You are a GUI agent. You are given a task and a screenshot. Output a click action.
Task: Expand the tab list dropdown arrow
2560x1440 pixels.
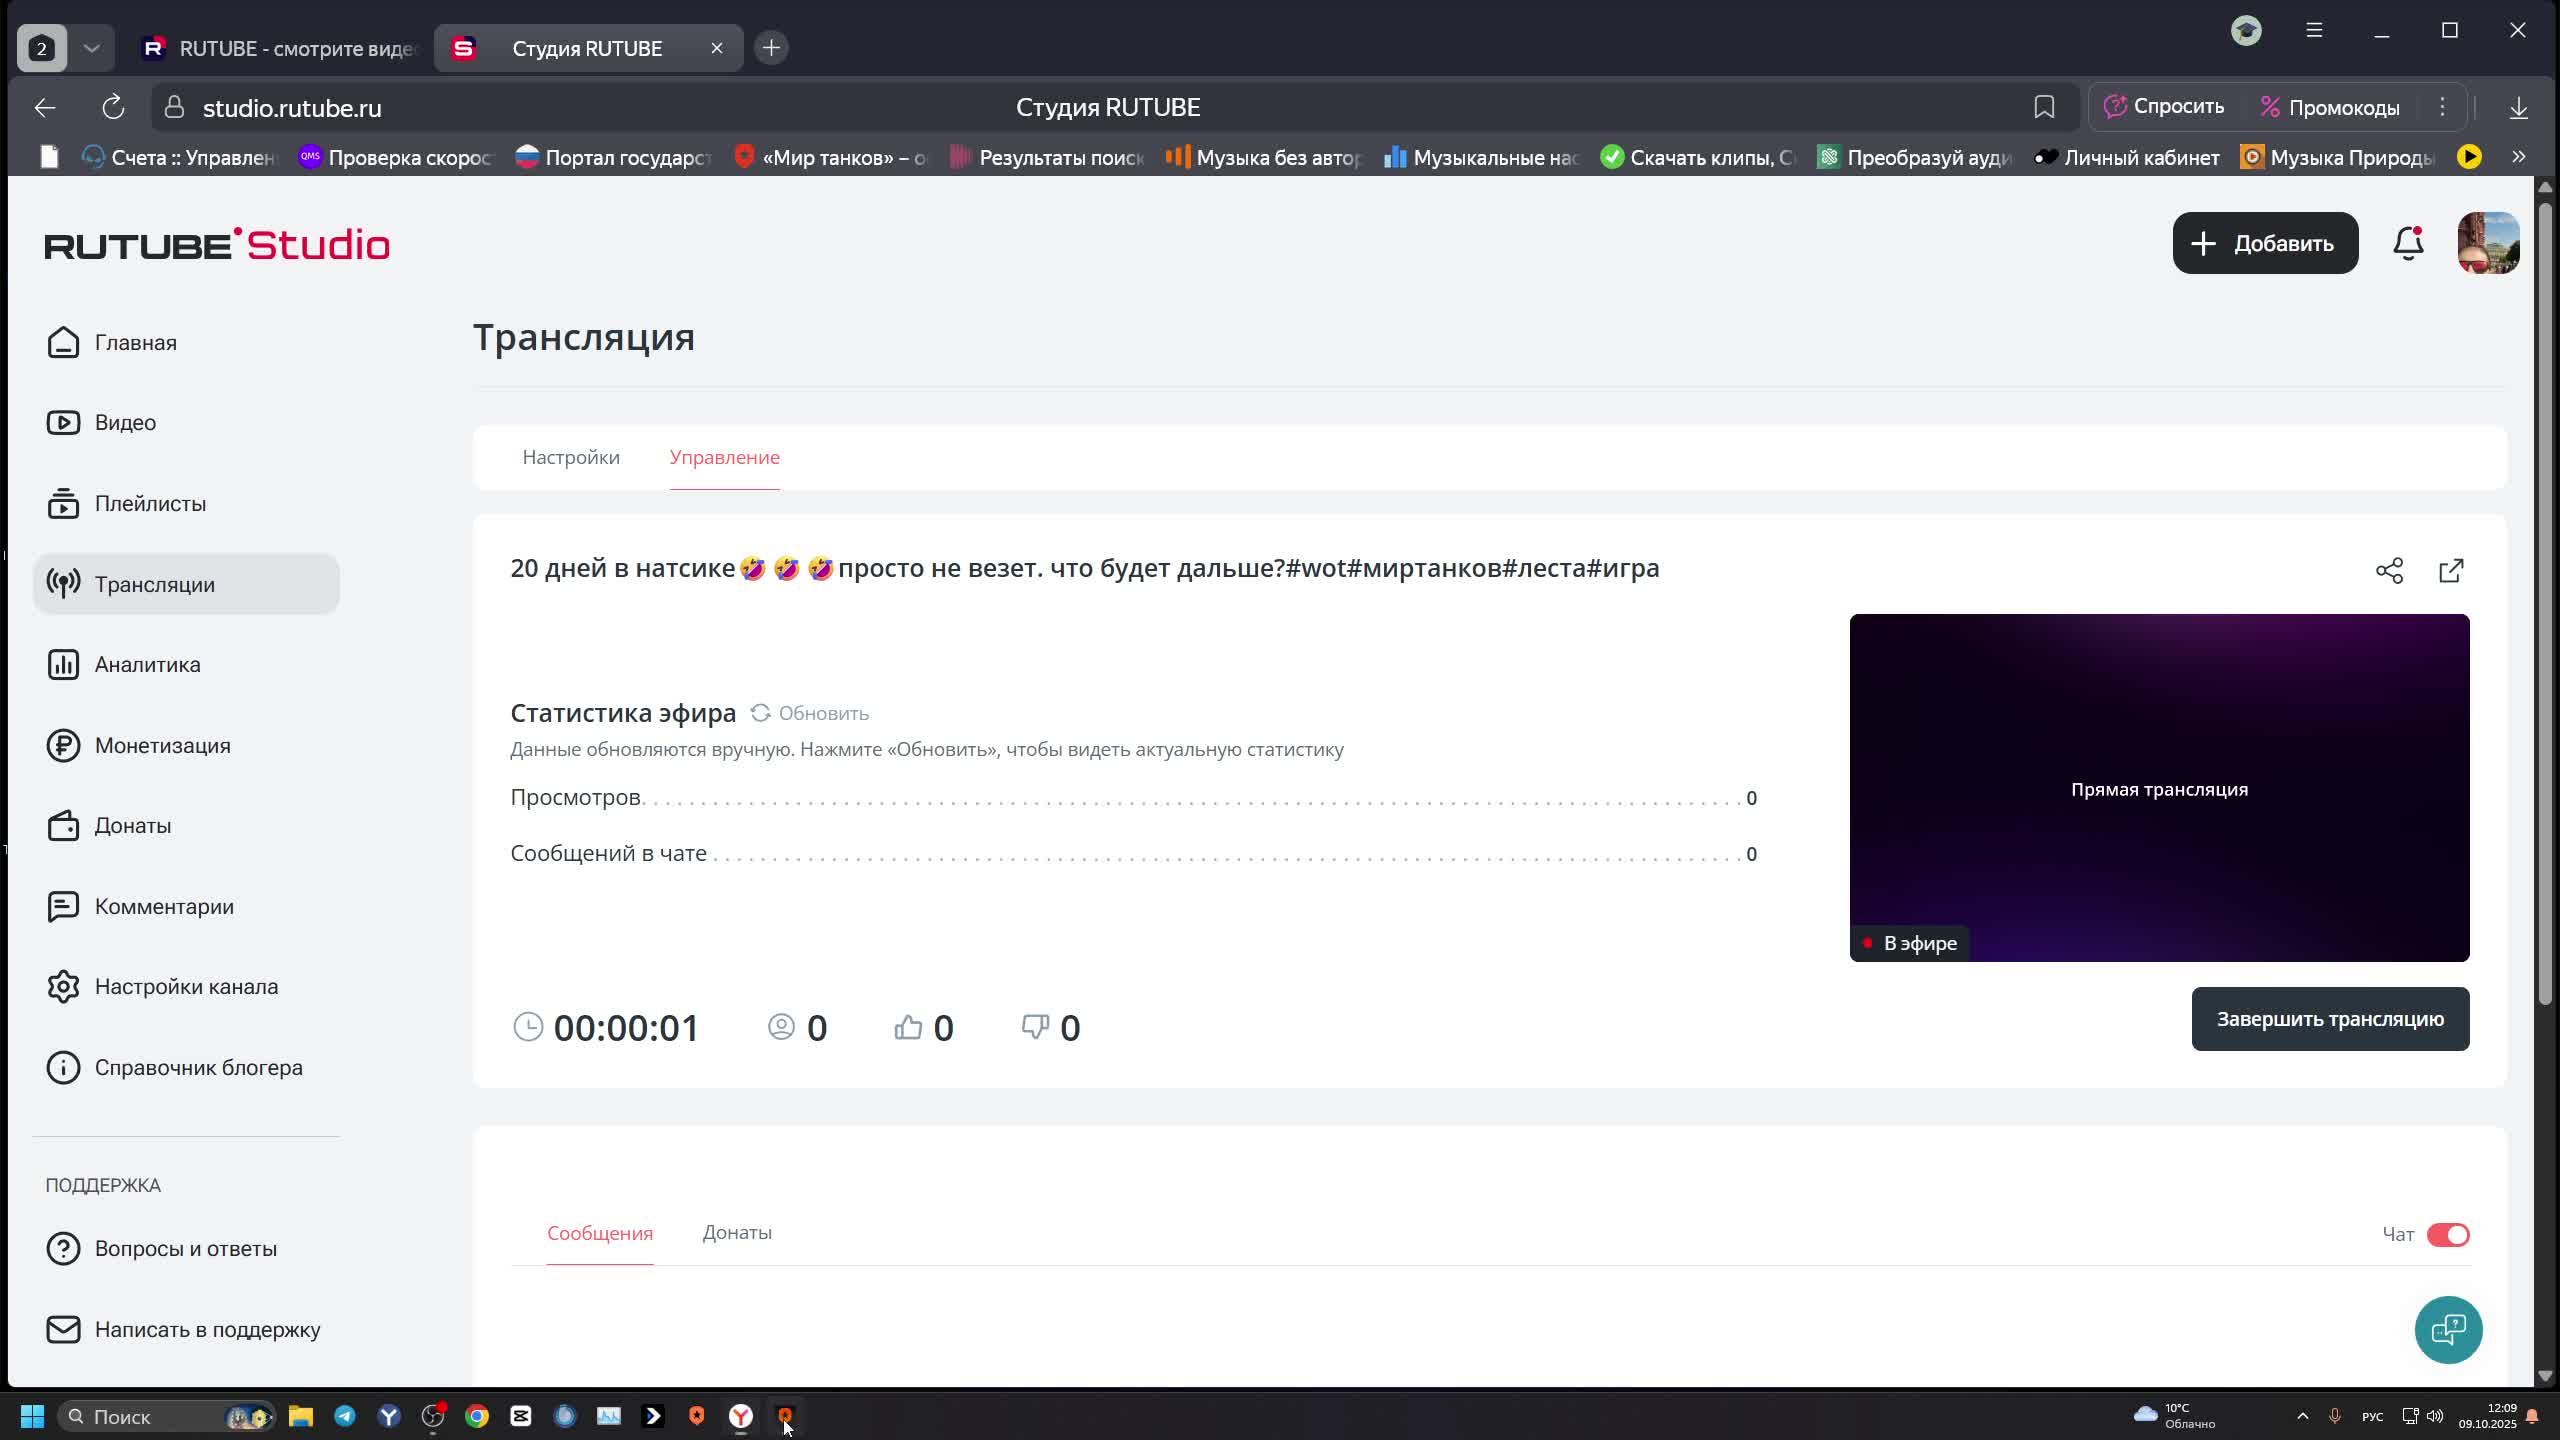pyautogui.click(x=92, y=48)
